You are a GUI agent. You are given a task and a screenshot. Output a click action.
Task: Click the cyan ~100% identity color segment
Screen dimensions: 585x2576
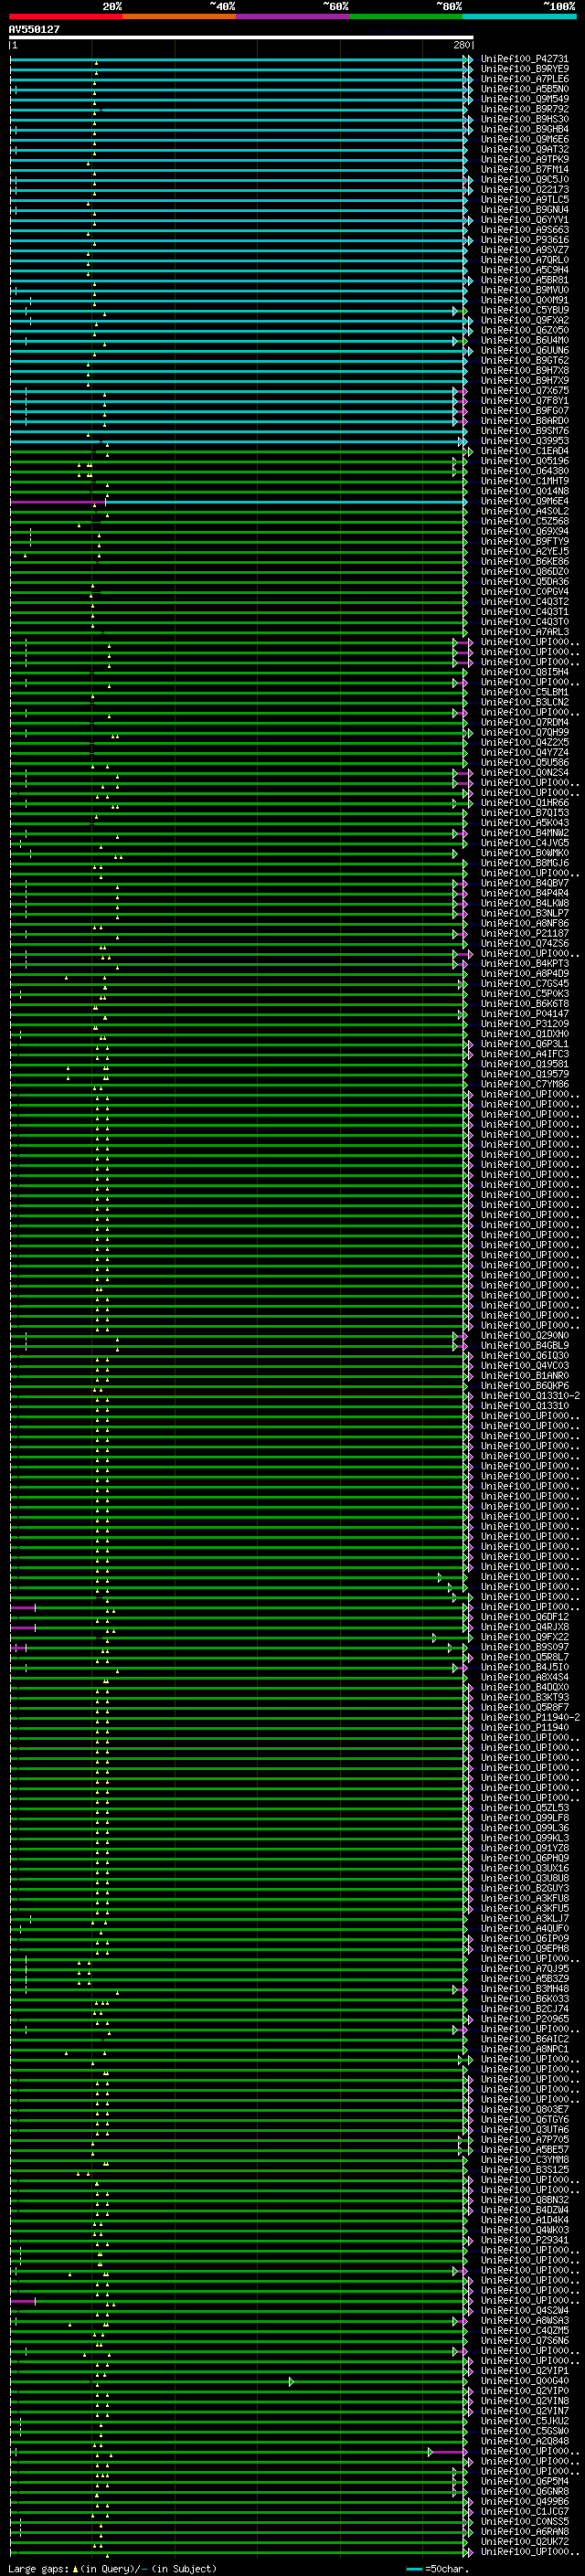[x=519, y=16]
